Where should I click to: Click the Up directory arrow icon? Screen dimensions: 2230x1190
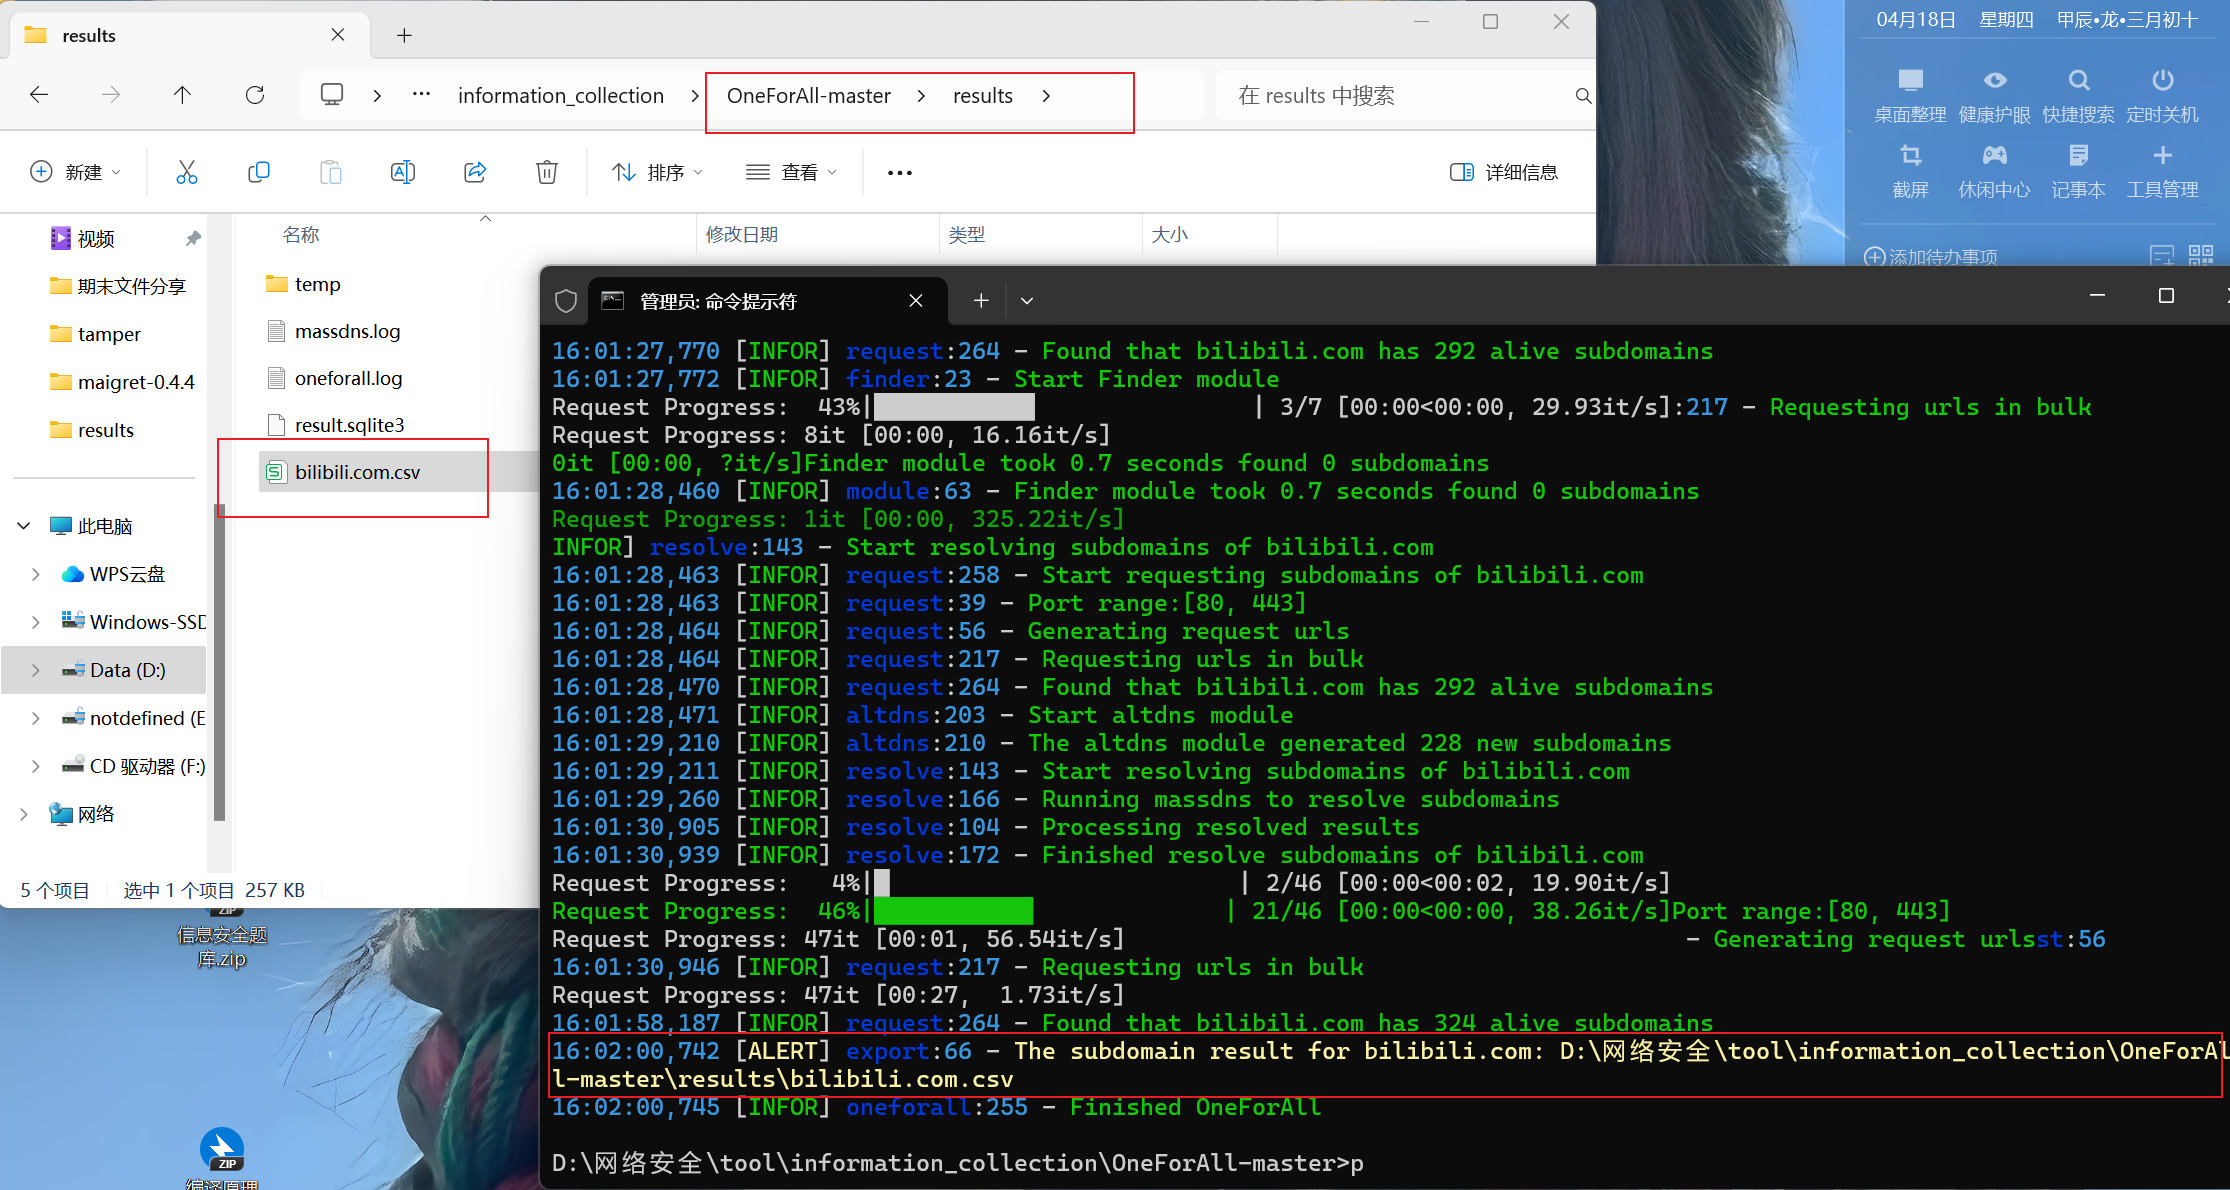pyautogui.click(x=182, y=95)
